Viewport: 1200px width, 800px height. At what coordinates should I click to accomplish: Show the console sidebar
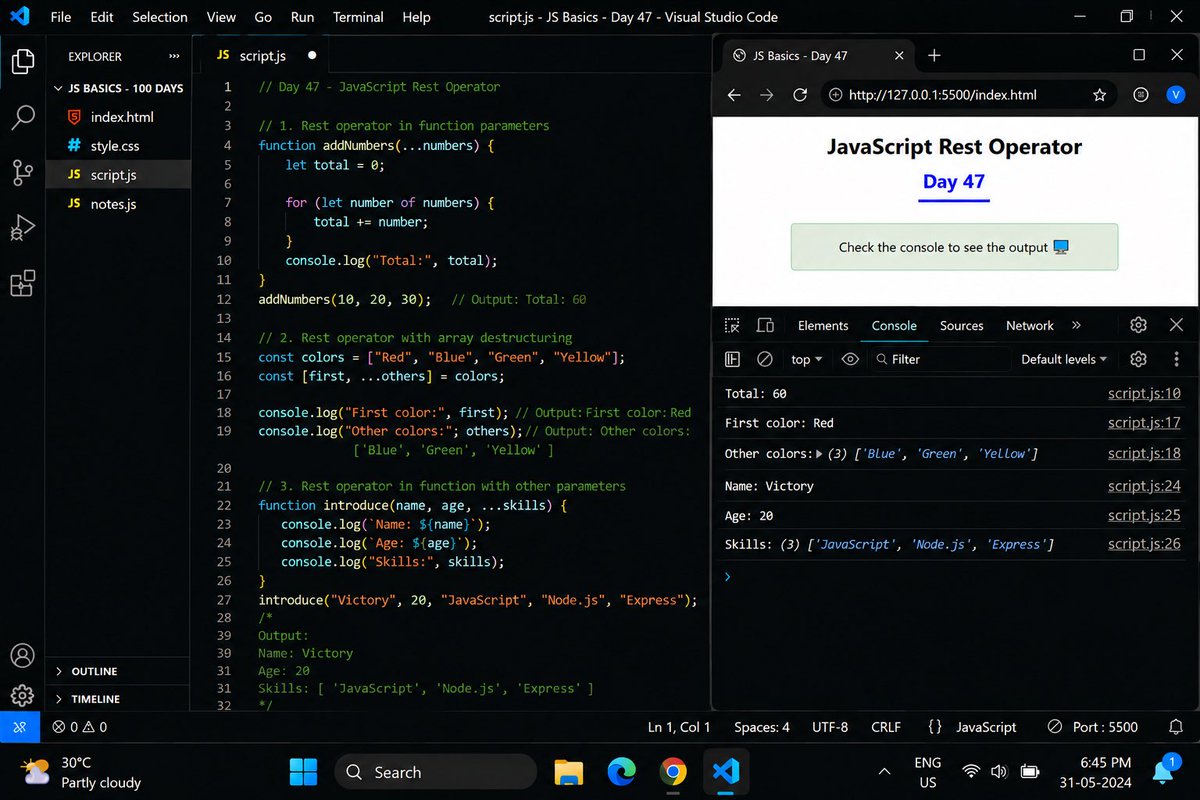(x=733, y=359)
